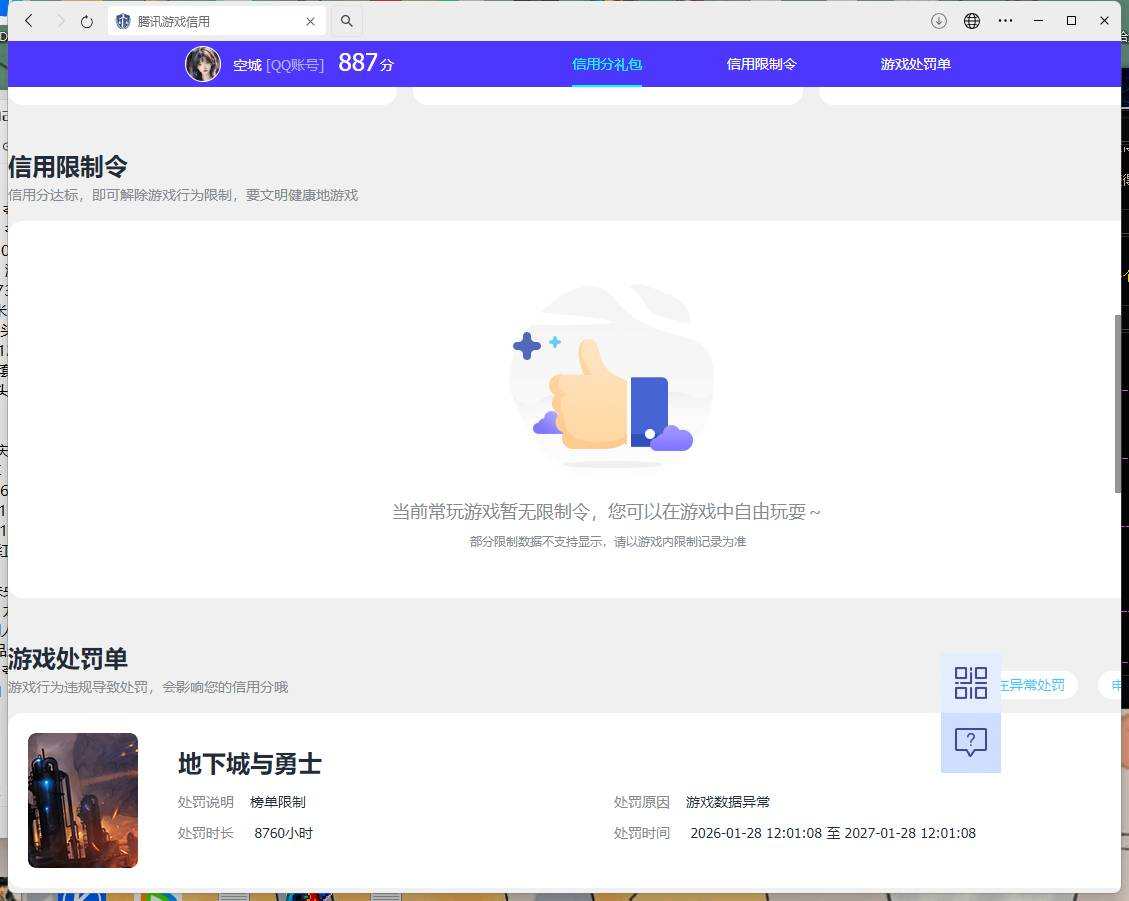Click the 信用限制令 section heading
This screenshot has height=901, width=1129.
pos(68,167)
